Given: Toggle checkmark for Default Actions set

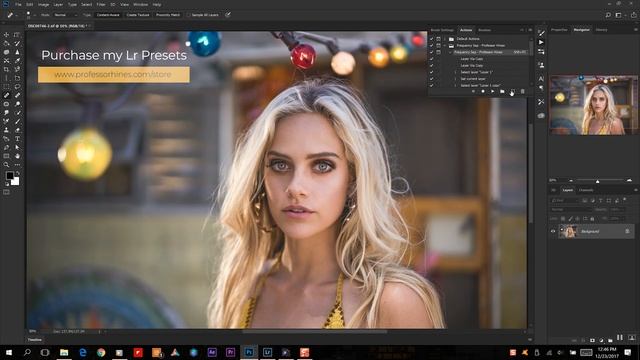Looking at the screenshot, I should (x=431, y=39).
